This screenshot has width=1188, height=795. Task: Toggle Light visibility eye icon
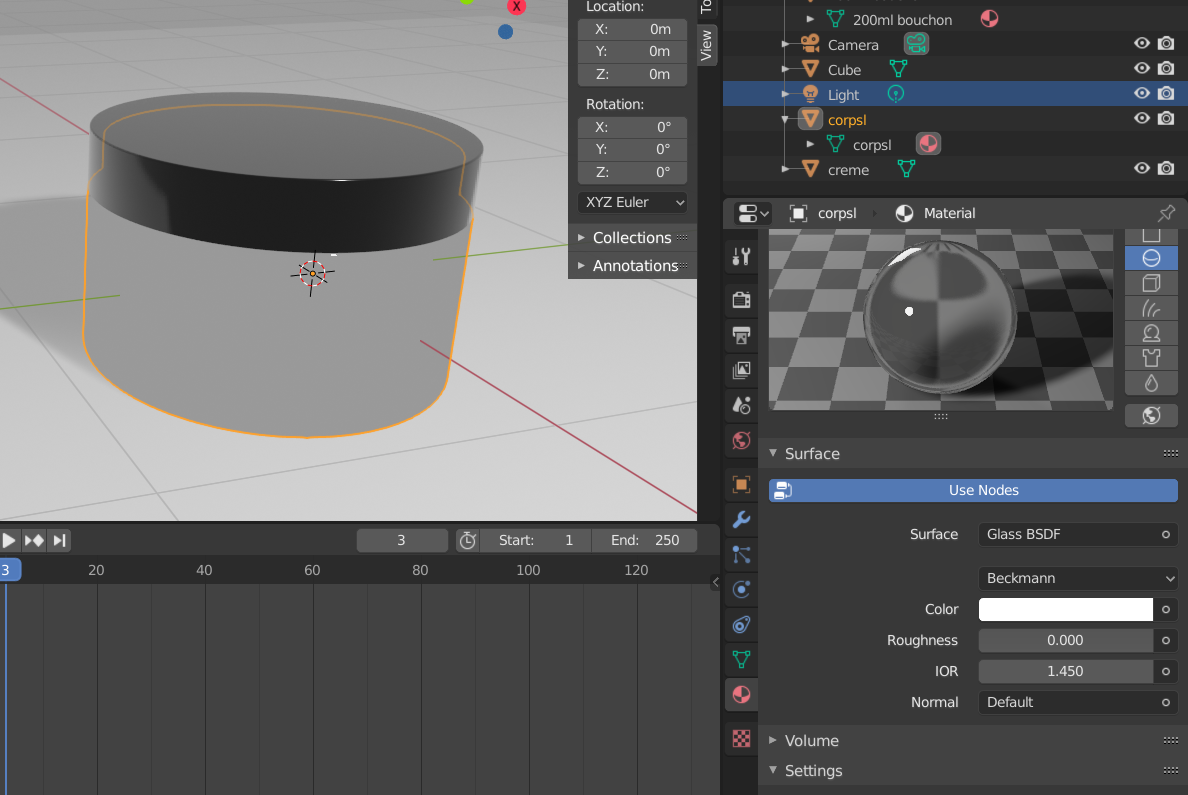click(1141, 93)
